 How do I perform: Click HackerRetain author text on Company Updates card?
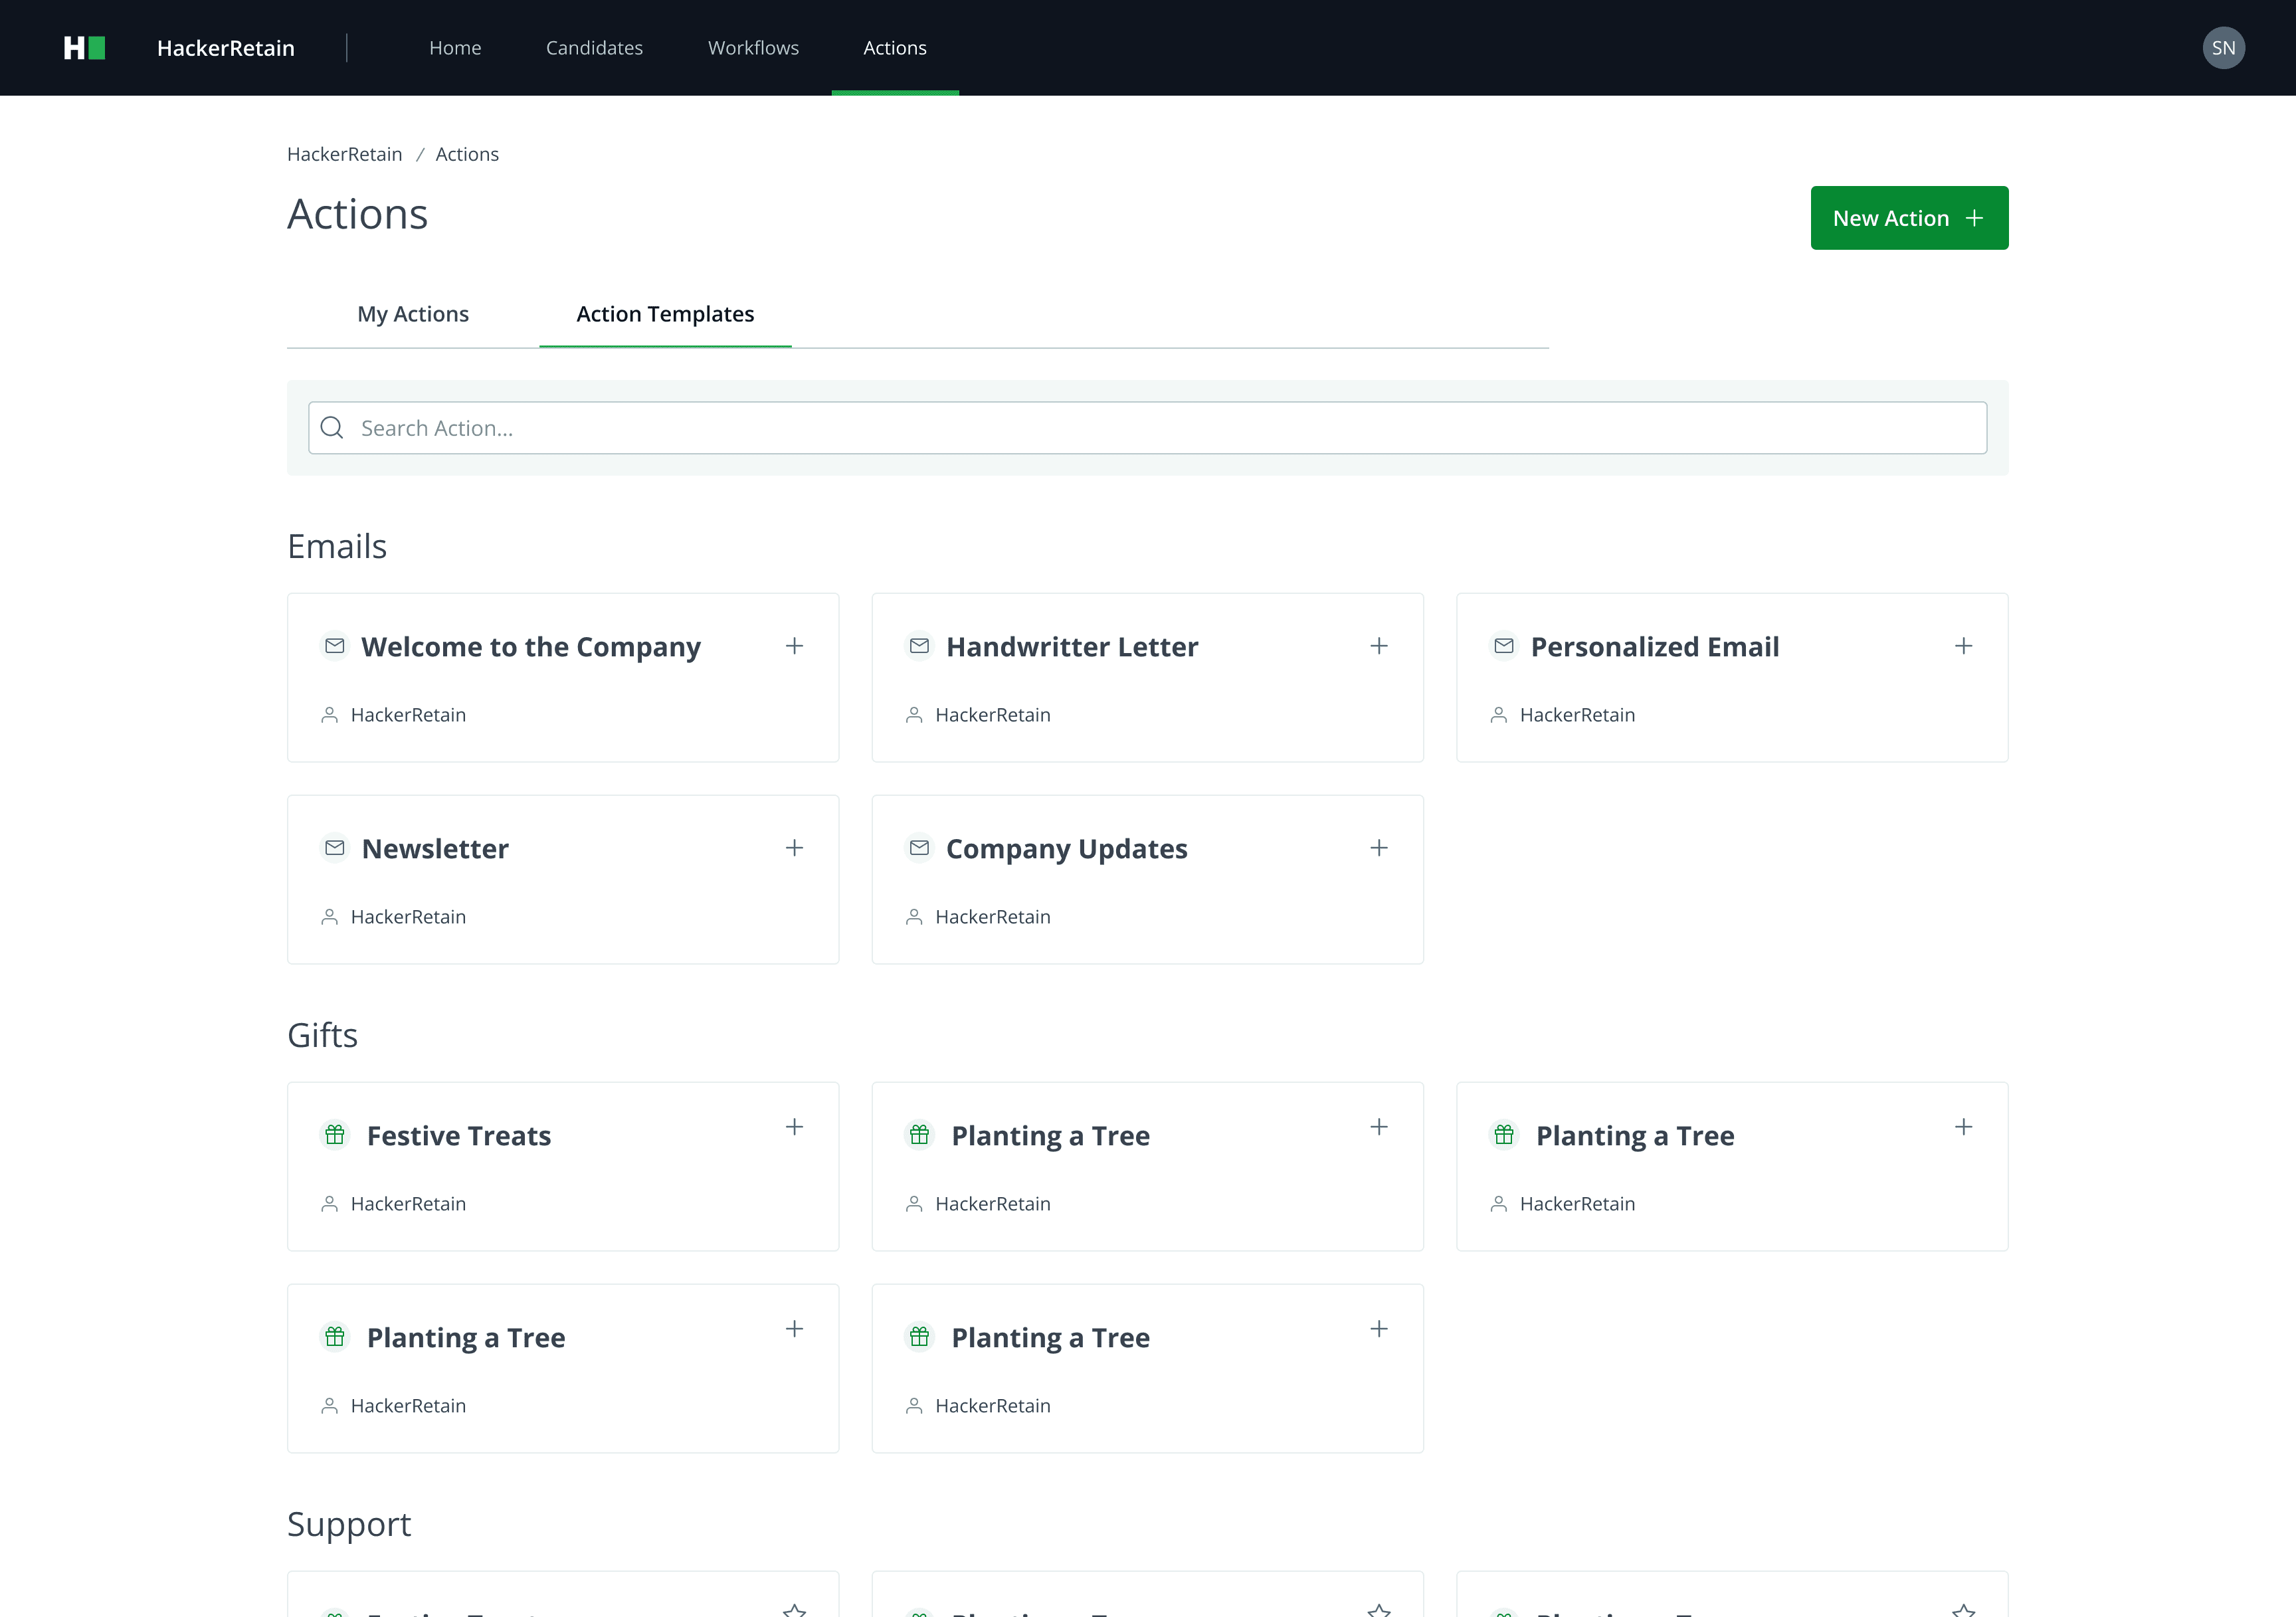coord(993,917)
